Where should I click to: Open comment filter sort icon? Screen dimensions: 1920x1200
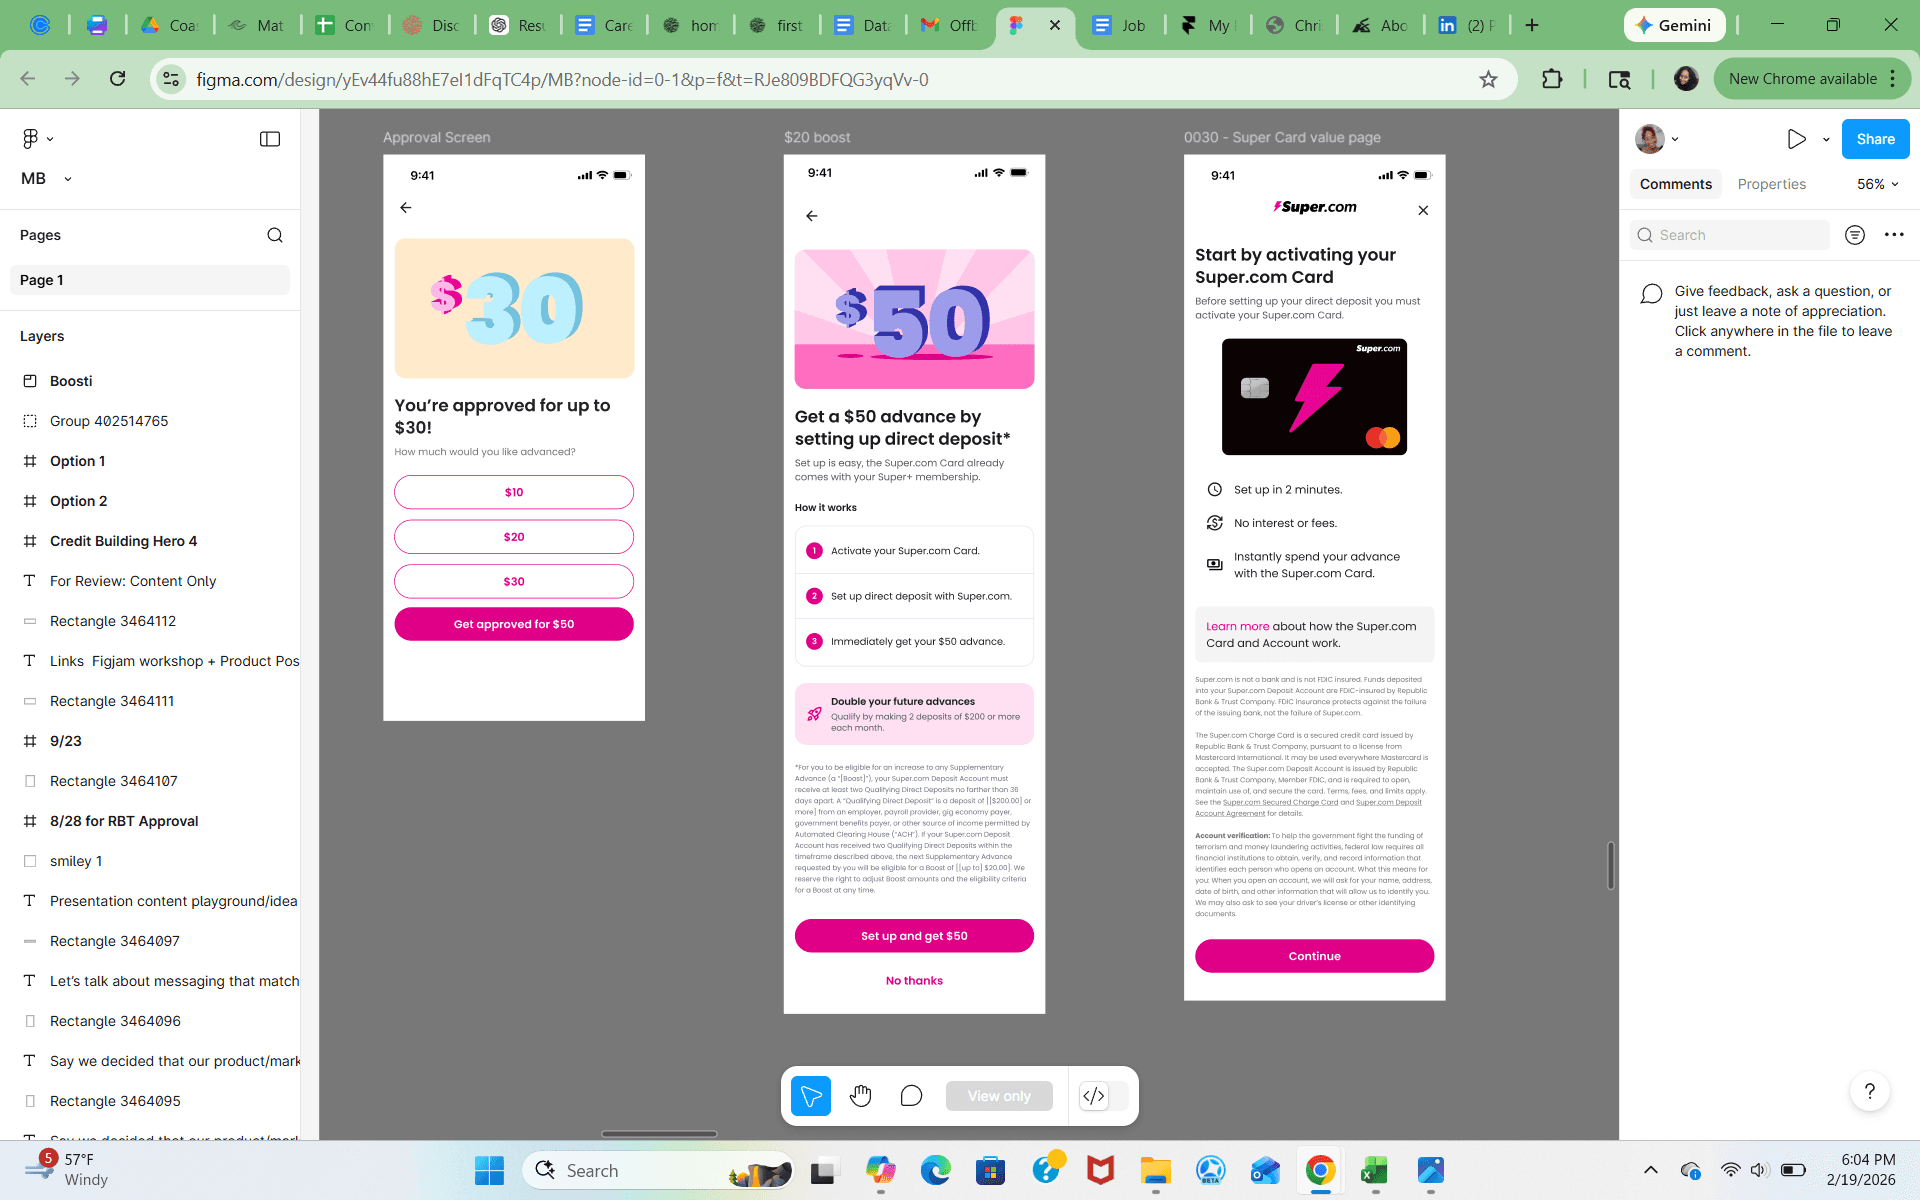(x=1854, y=235)
